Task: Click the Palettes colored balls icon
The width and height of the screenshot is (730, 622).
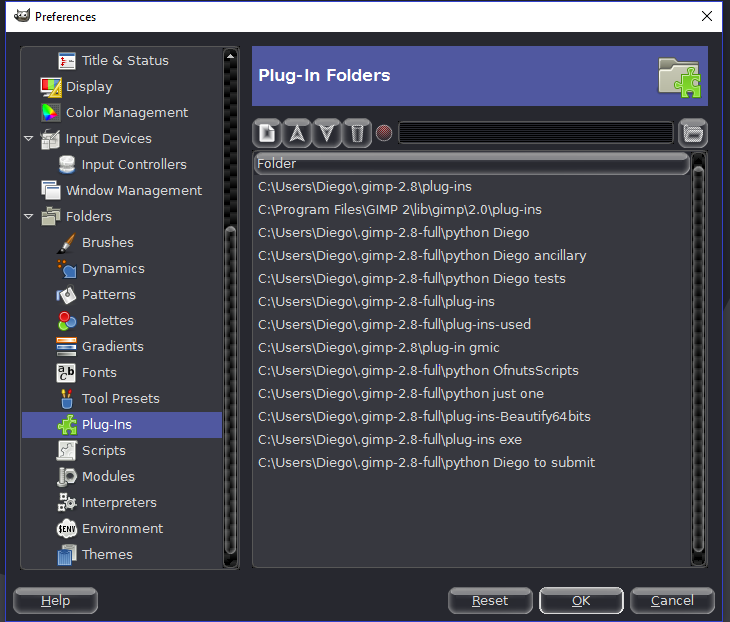Action: tap(67, 321)
